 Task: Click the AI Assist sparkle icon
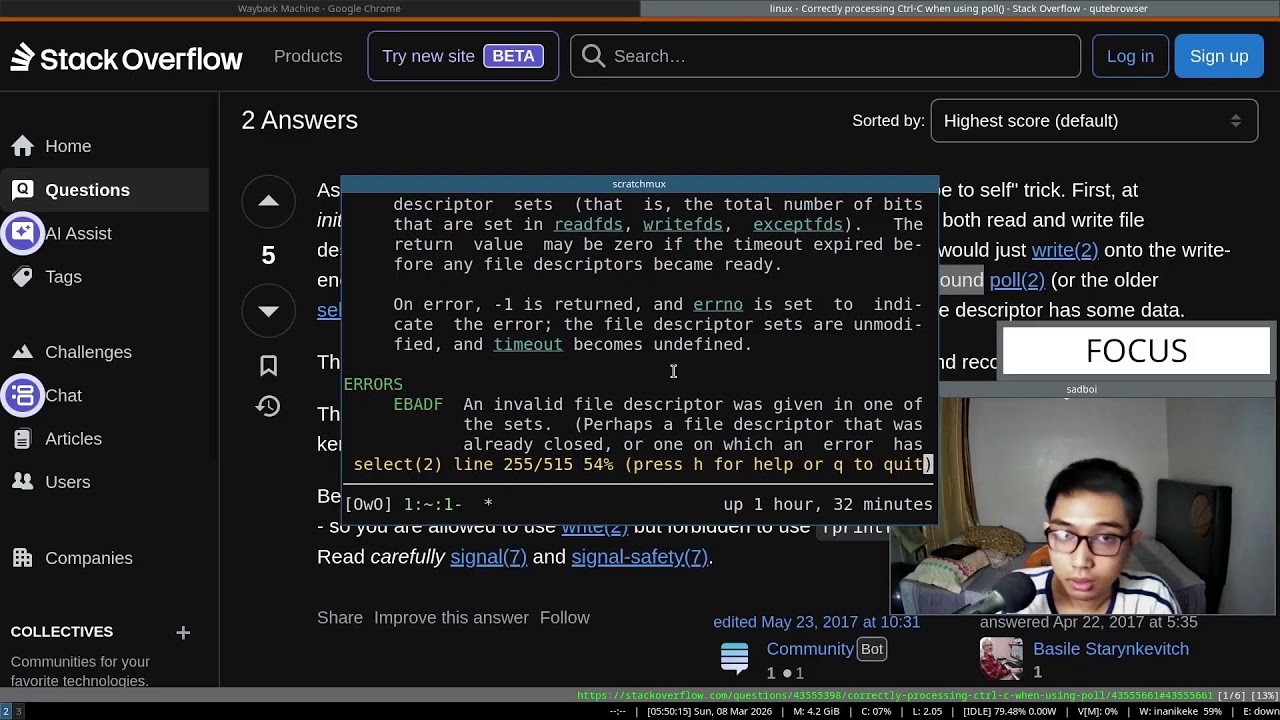click(x=23, y=233)
